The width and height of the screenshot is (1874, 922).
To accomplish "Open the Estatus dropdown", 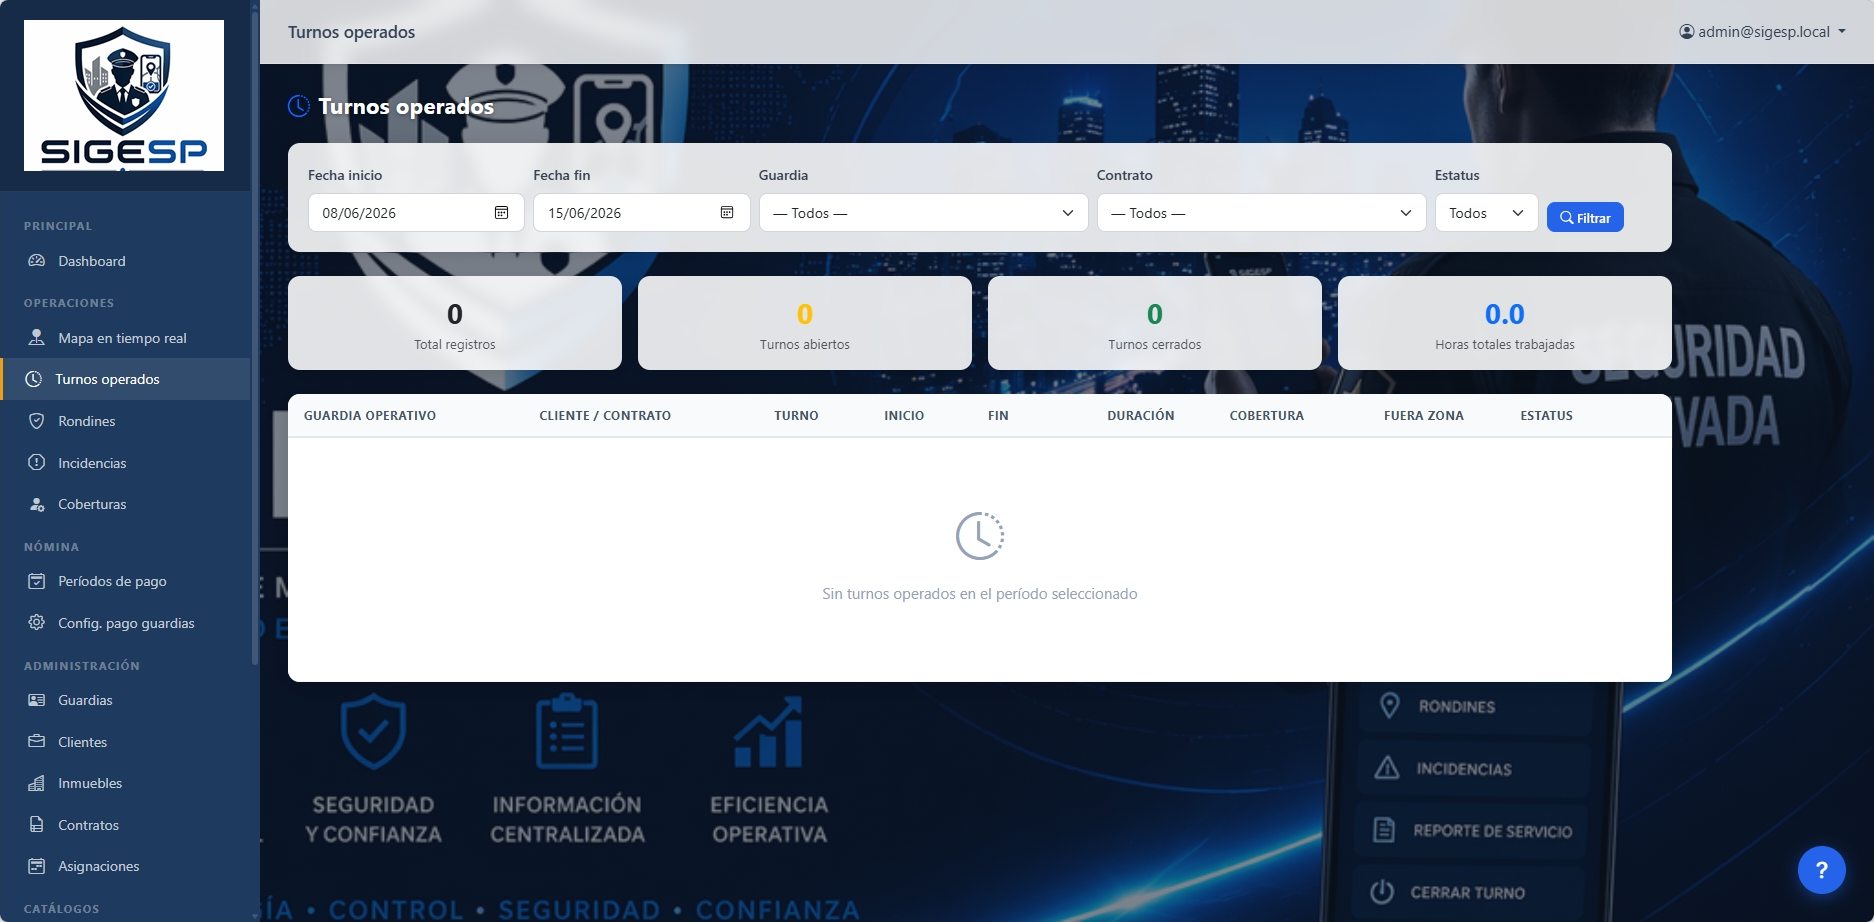I will coord(1486,213).
